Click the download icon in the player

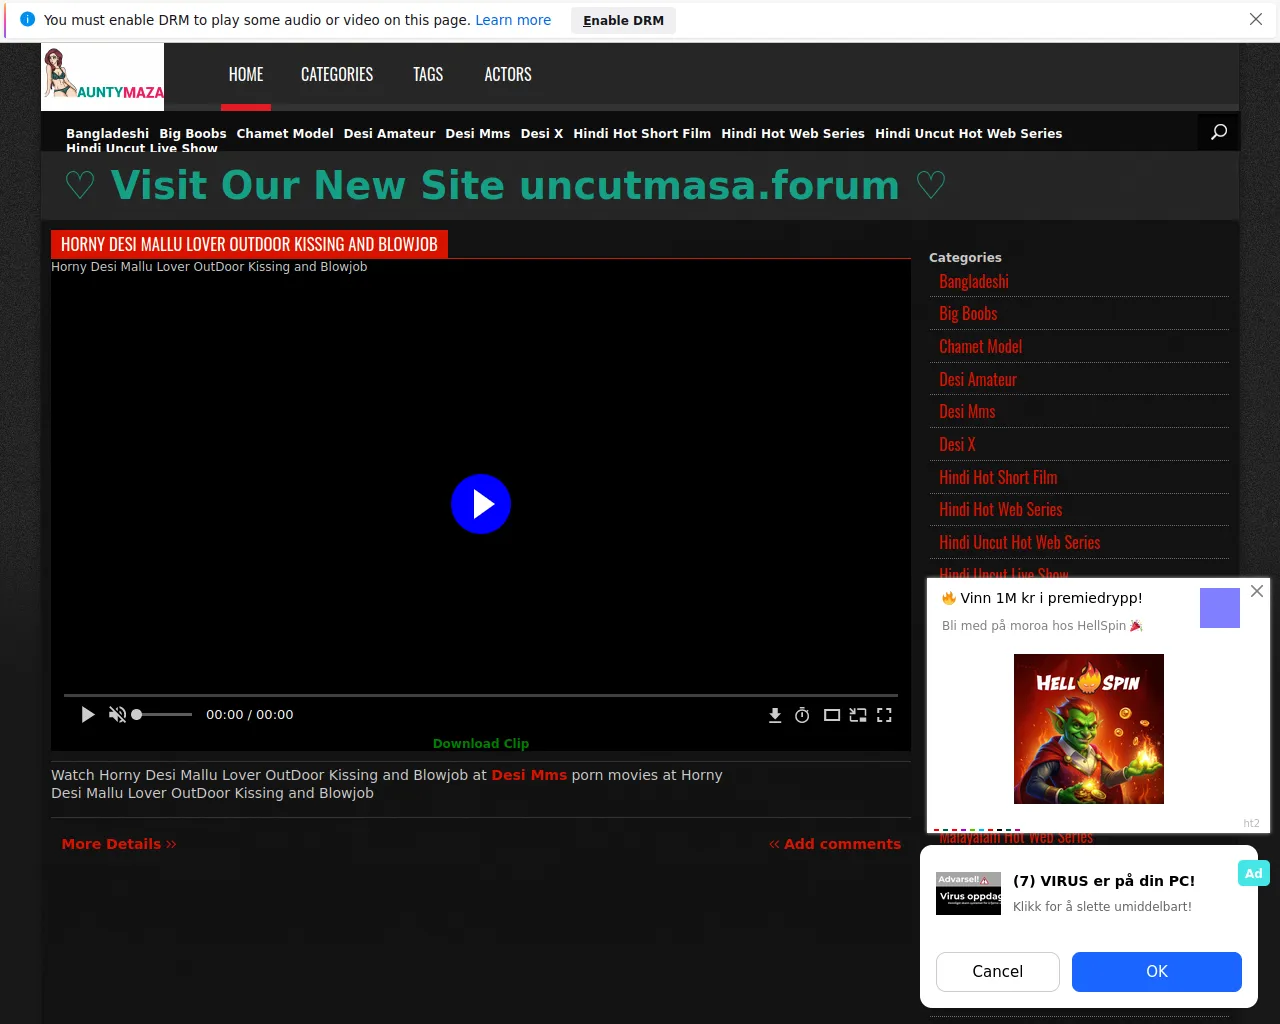pos(775,715)
